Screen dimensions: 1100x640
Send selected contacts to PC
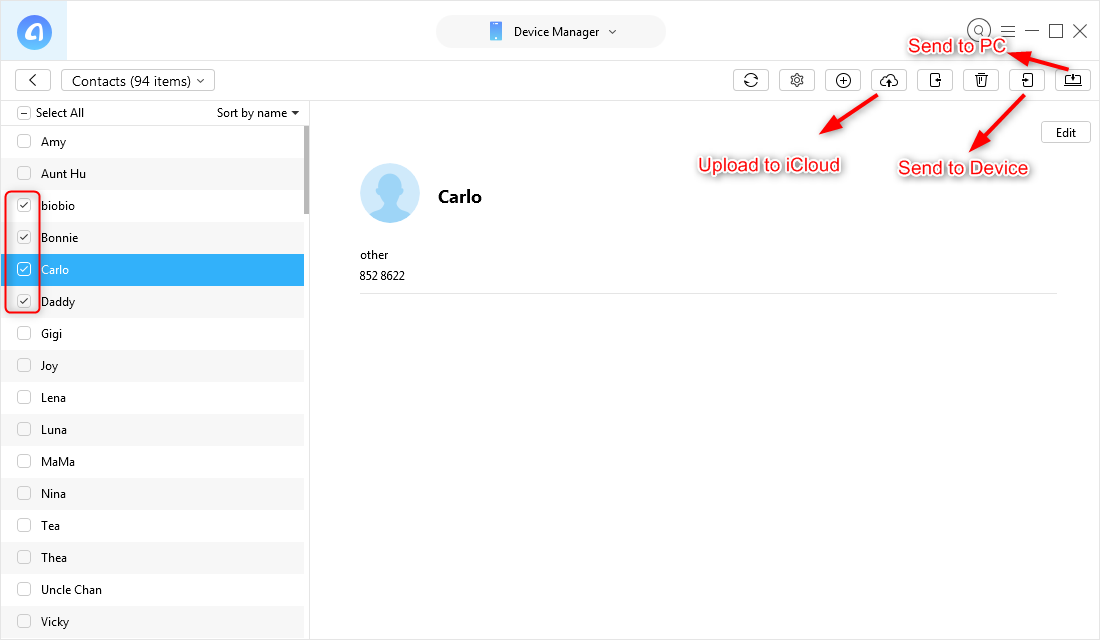click(1073, 80)
